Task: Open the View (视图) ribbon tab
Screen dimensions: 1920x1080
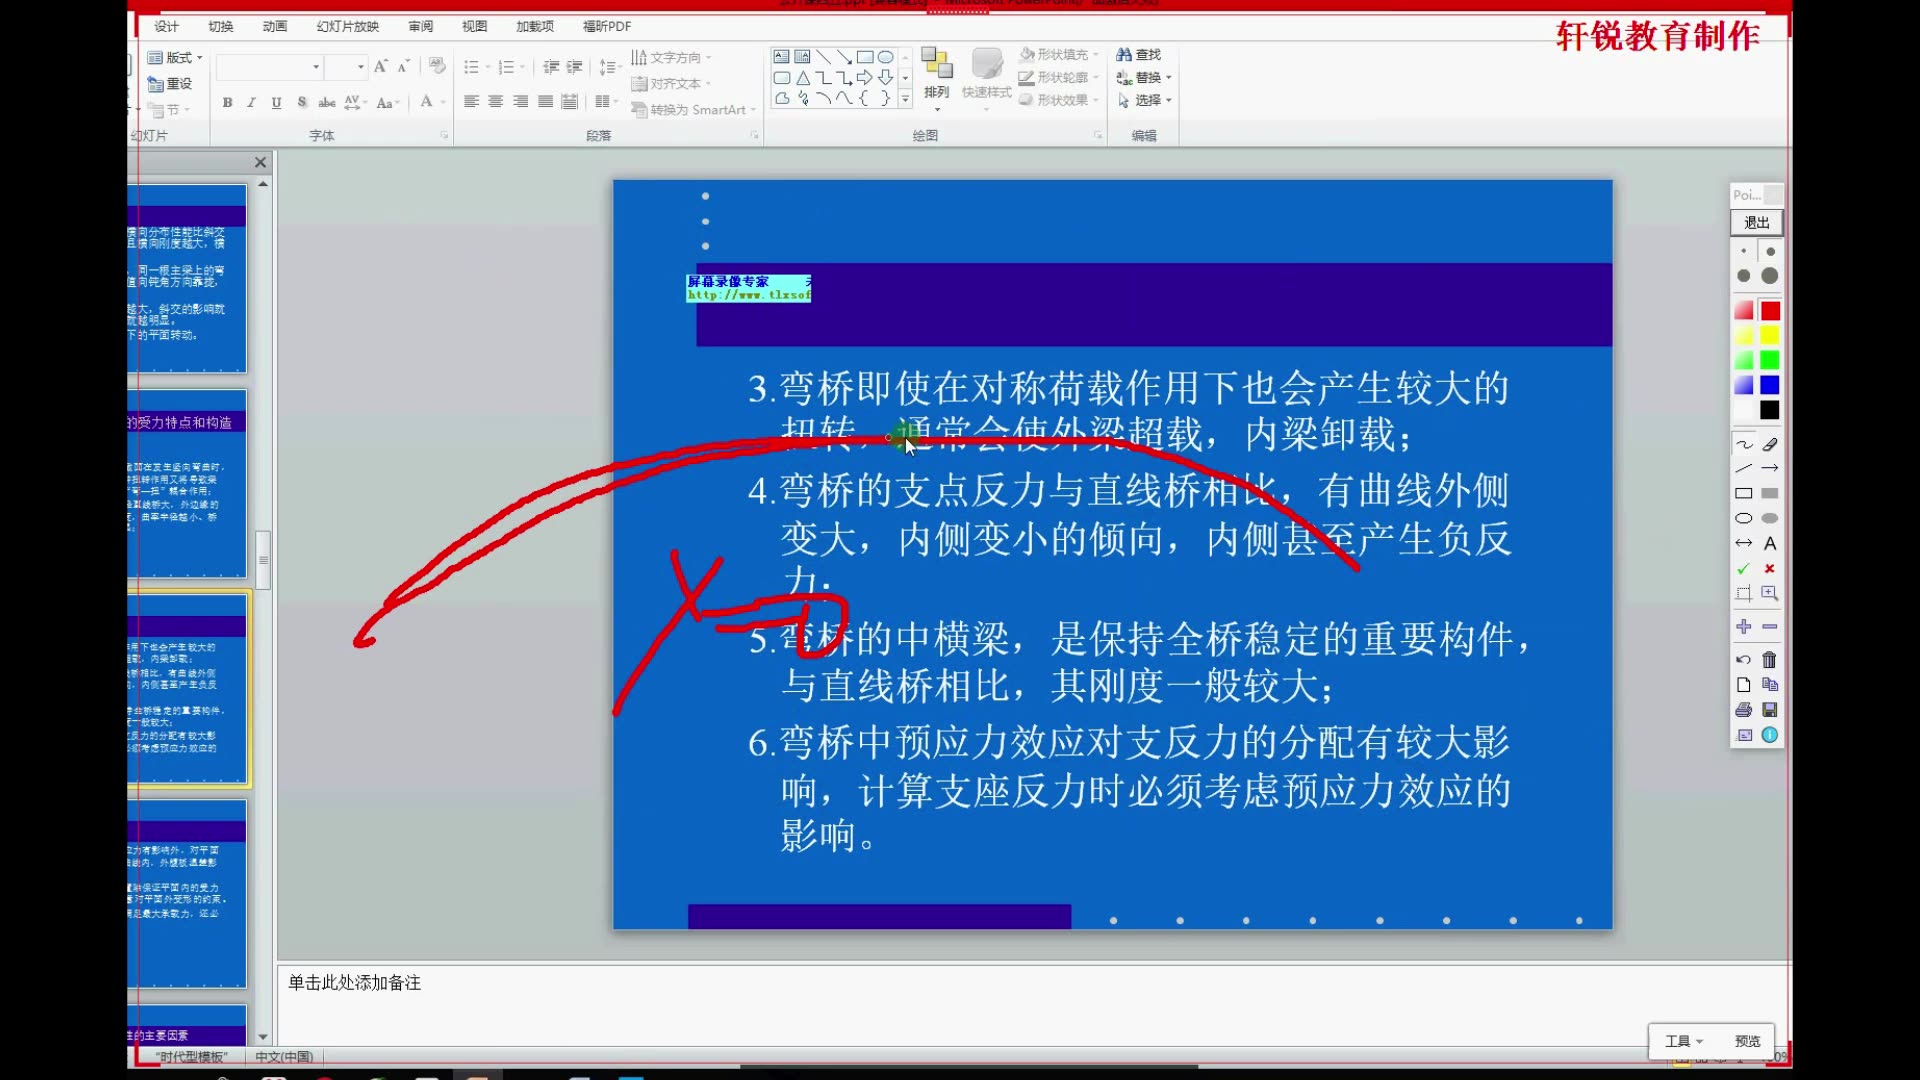Action: [475, 26]
